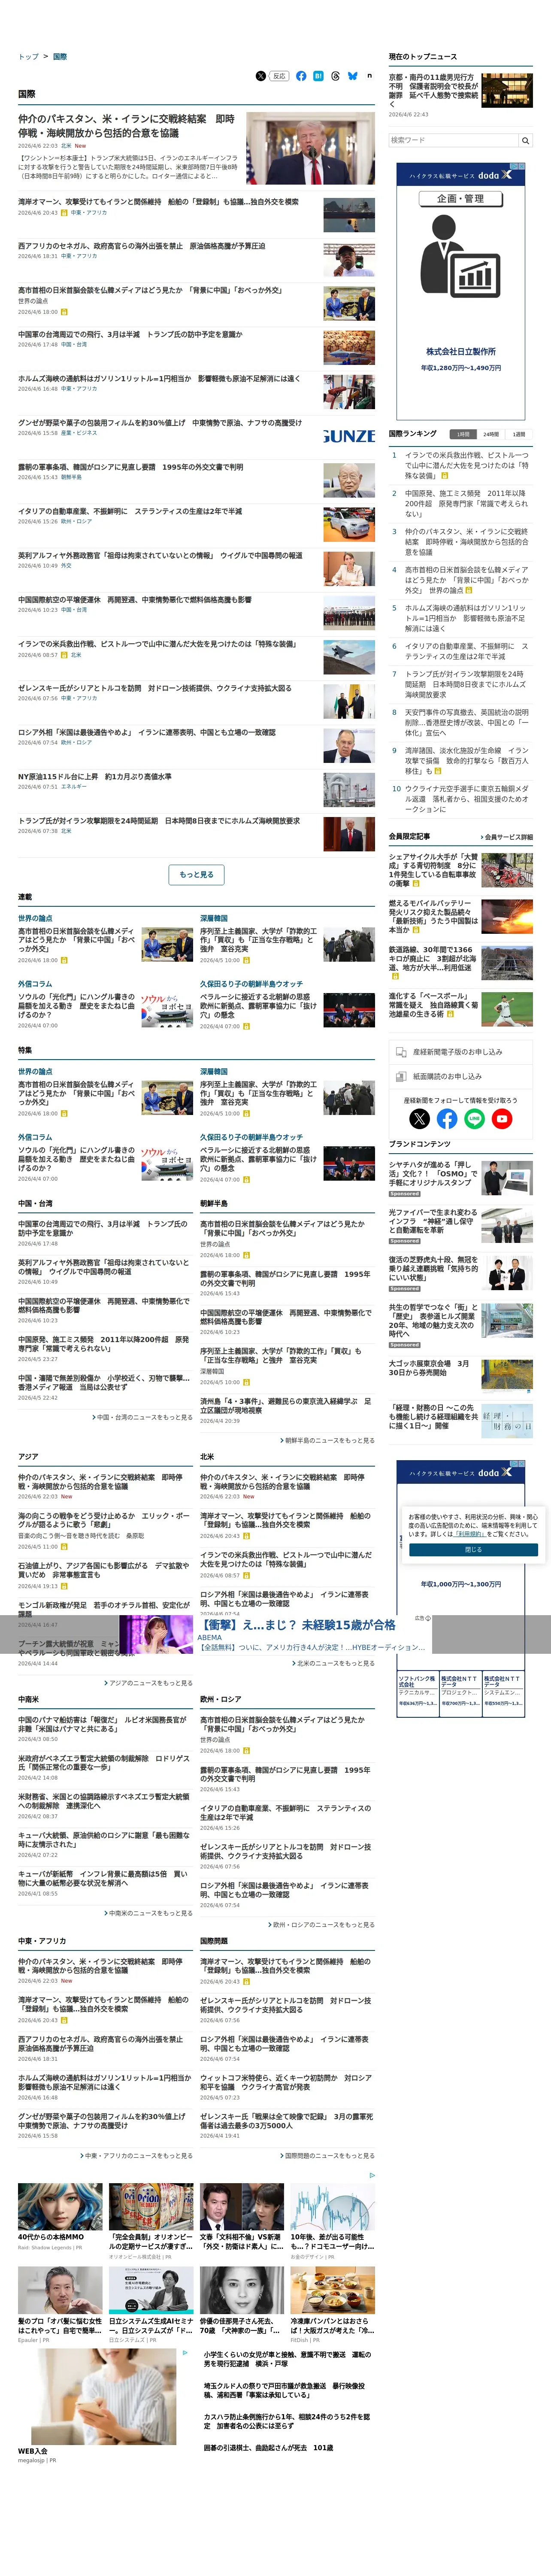Click the 朝鮮半島 tag under 露朝の軍事条項 article
551x2576 pixels.
(71, 477)
